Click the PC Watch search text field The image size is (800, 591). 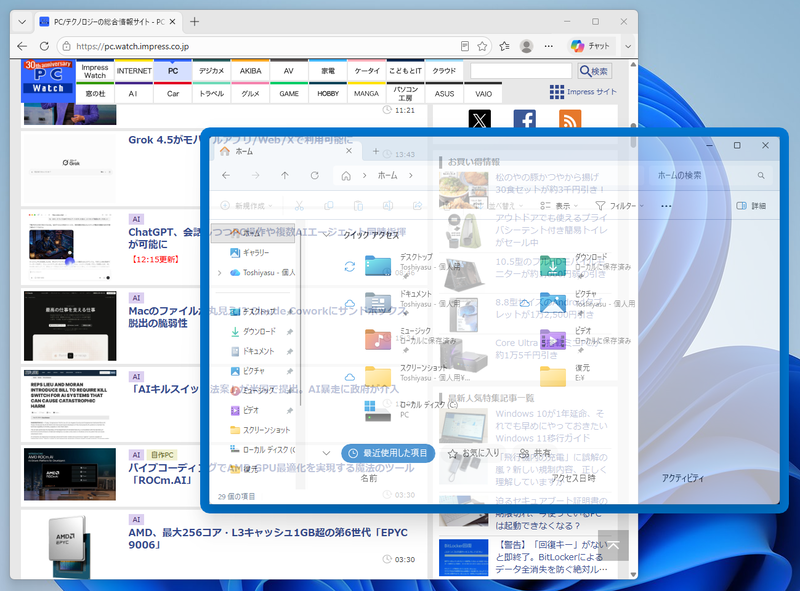click(521, 71)
